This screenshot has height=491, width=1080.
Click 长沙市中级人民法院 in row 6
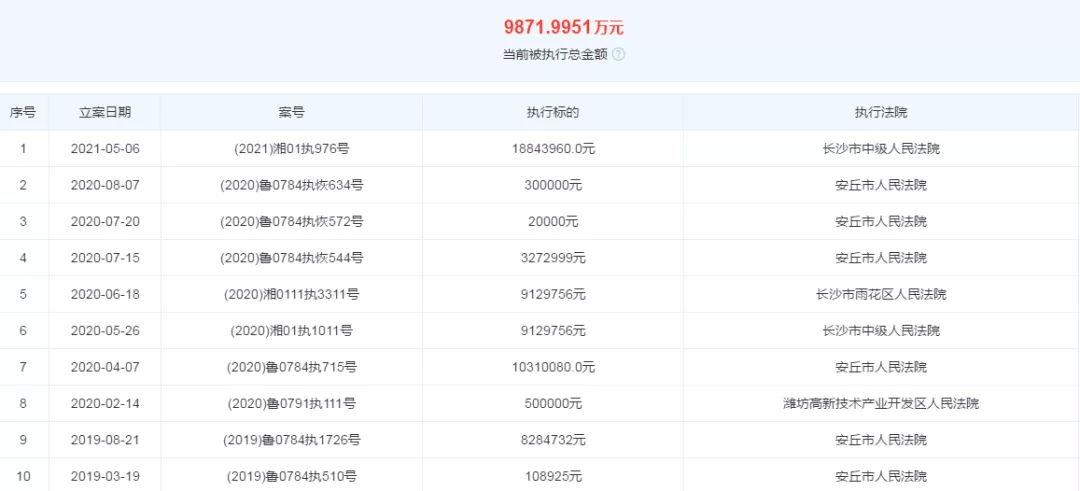point(881,331)
